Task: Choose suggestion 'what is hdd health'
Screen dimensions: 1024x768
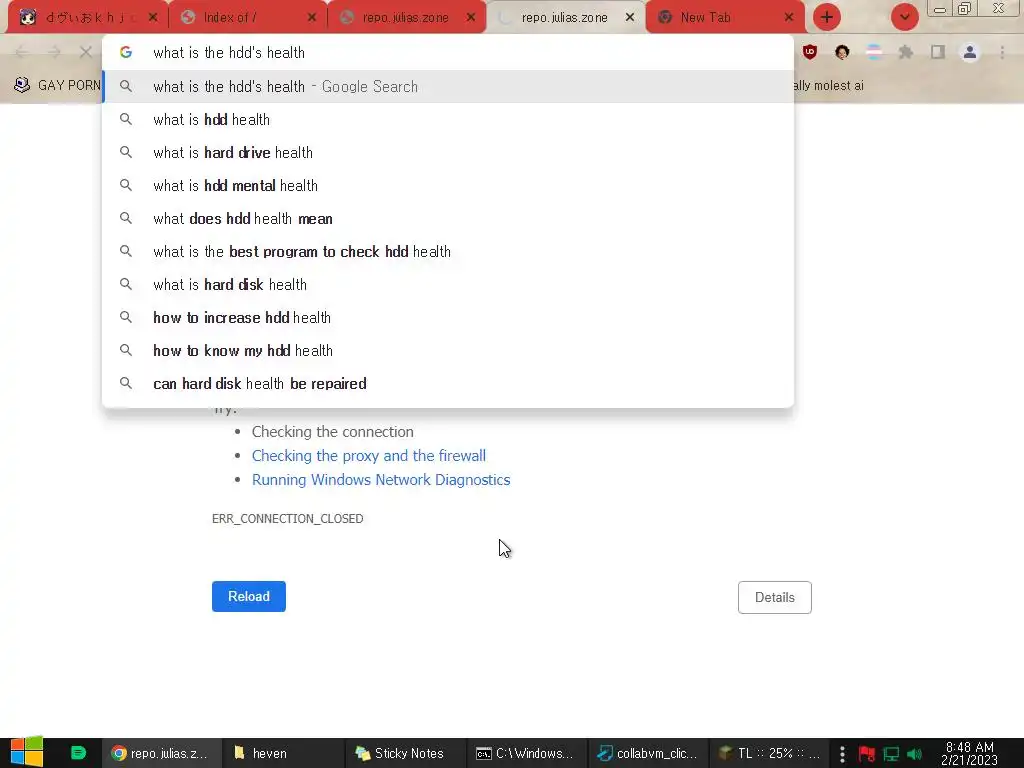Action: 448,120
